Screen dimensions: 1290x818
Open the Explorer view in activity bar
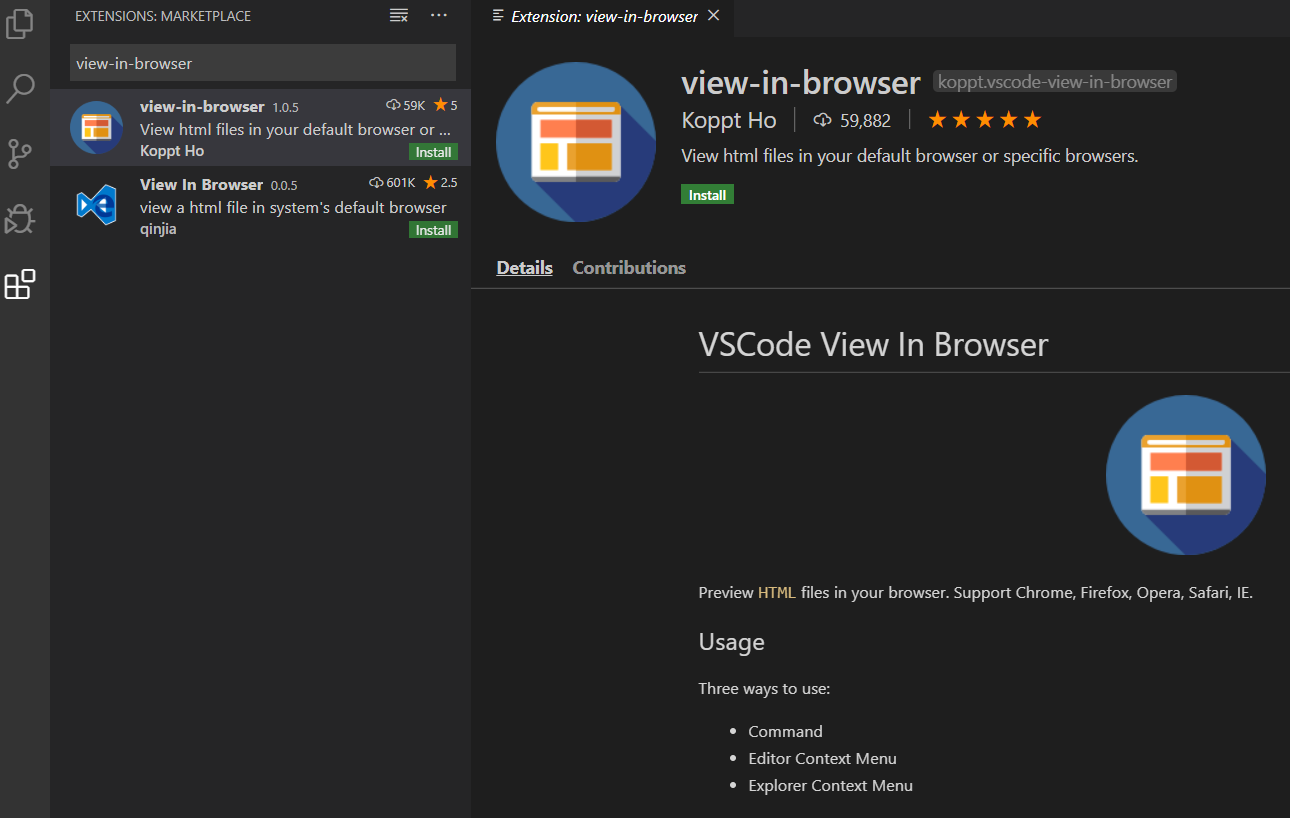(x=20, y=23)
